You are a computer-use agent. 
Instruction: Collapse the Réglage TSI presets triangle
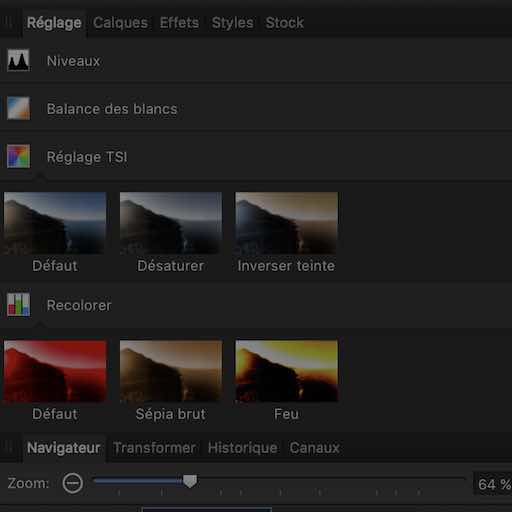click(x=40, y=176)
